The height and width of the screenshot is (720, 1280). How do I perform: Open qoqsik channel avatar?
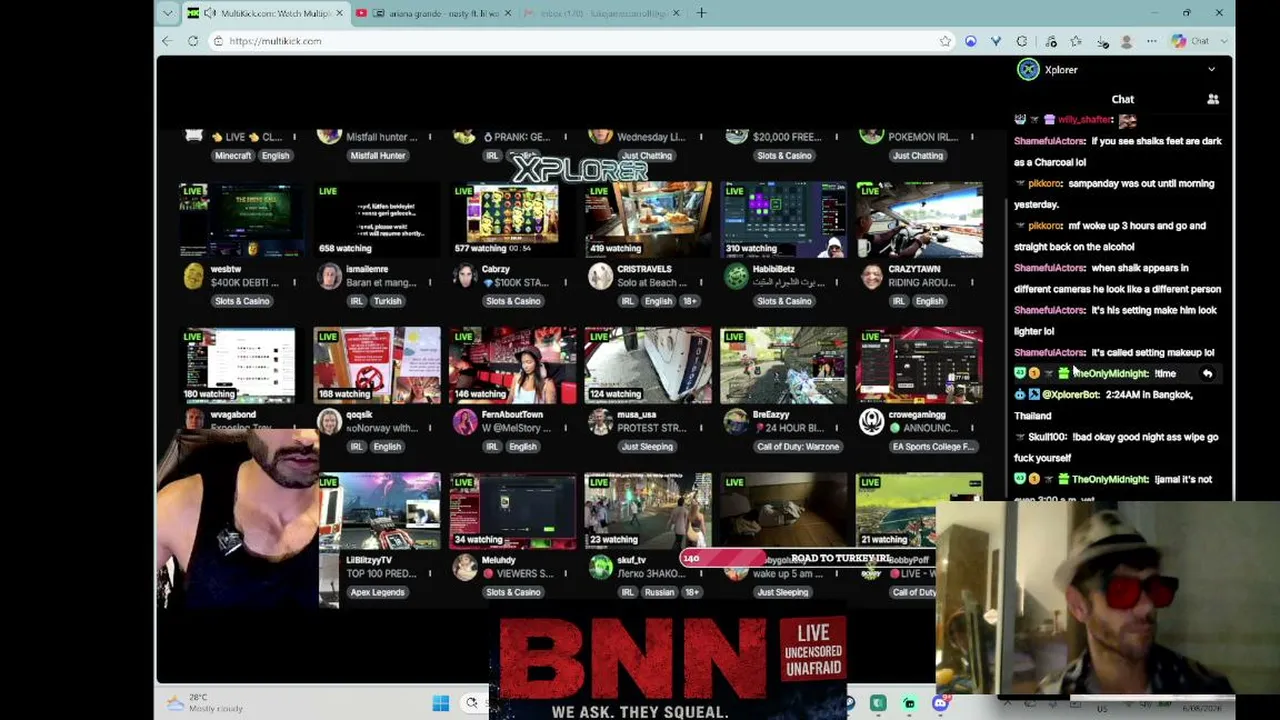[x=329, y=421]
